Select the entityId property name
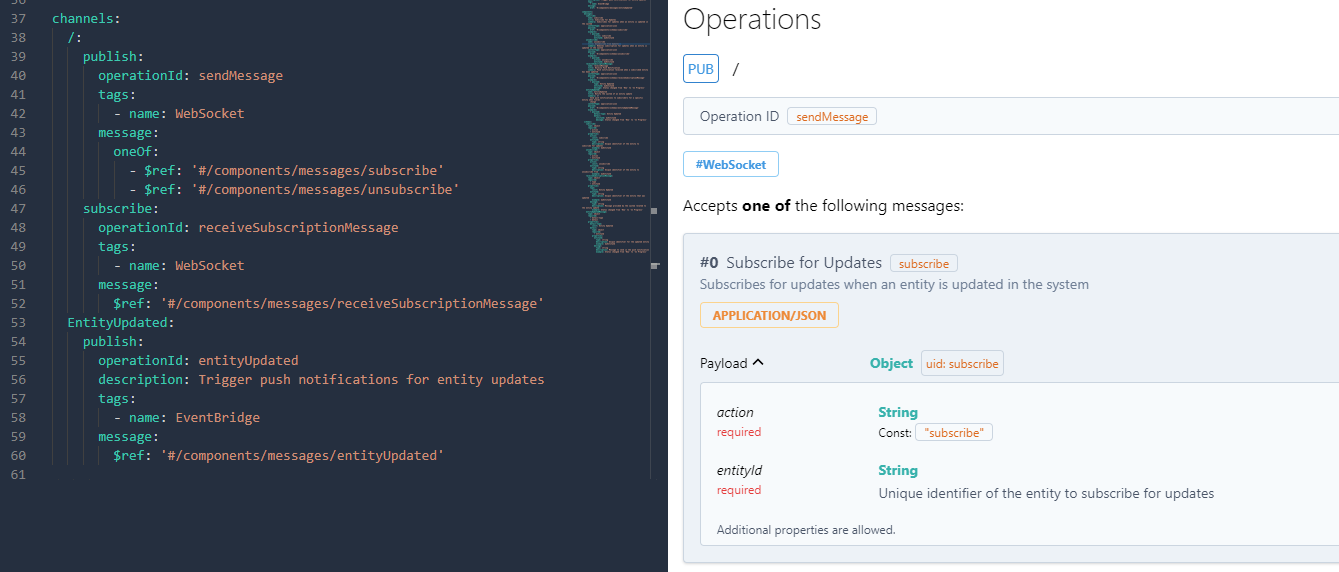1339x572 pixels. (739, 471)
